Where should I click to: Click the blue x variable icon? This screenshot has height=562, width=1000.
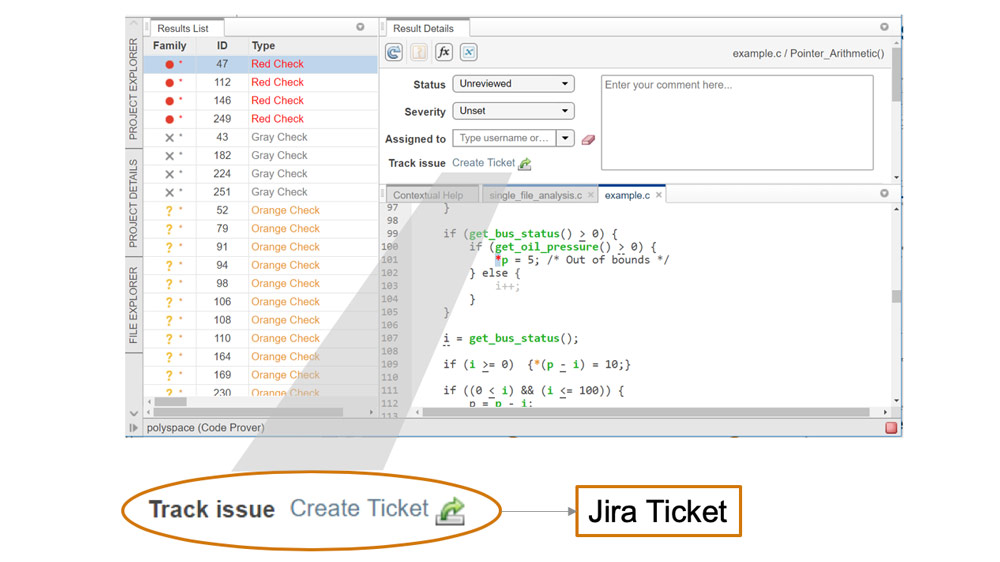[469, 53]
